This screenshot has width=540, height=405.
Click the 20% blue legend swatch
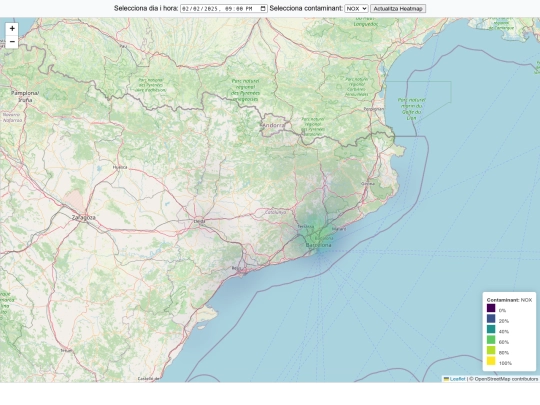click(x=491, y=319)
